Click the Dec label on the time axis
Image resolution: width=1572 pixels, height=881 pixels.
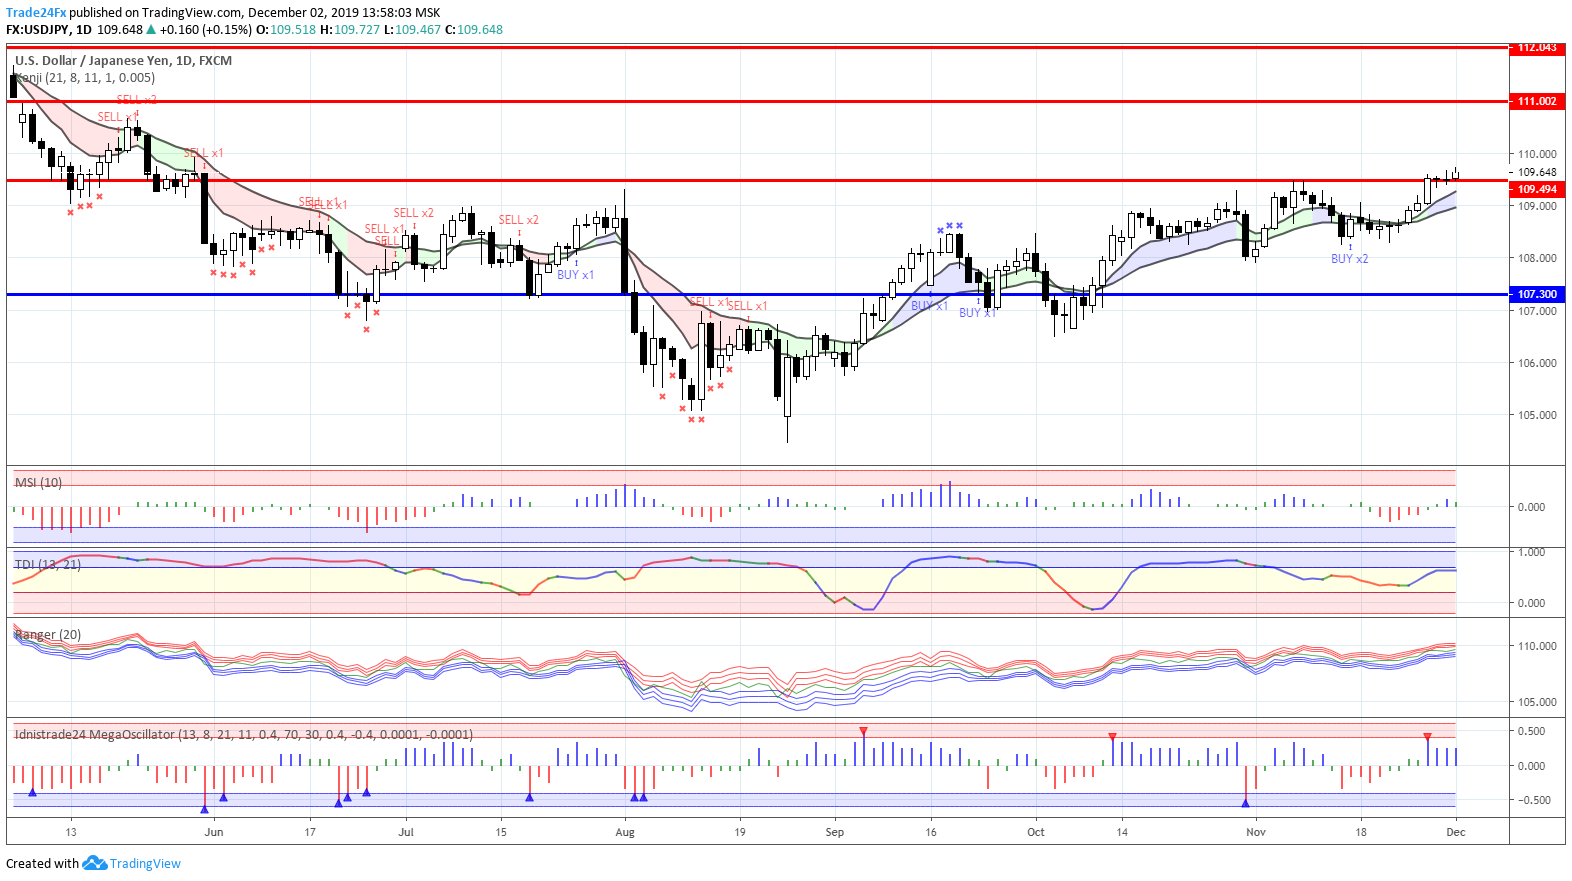coord(1456,832)
